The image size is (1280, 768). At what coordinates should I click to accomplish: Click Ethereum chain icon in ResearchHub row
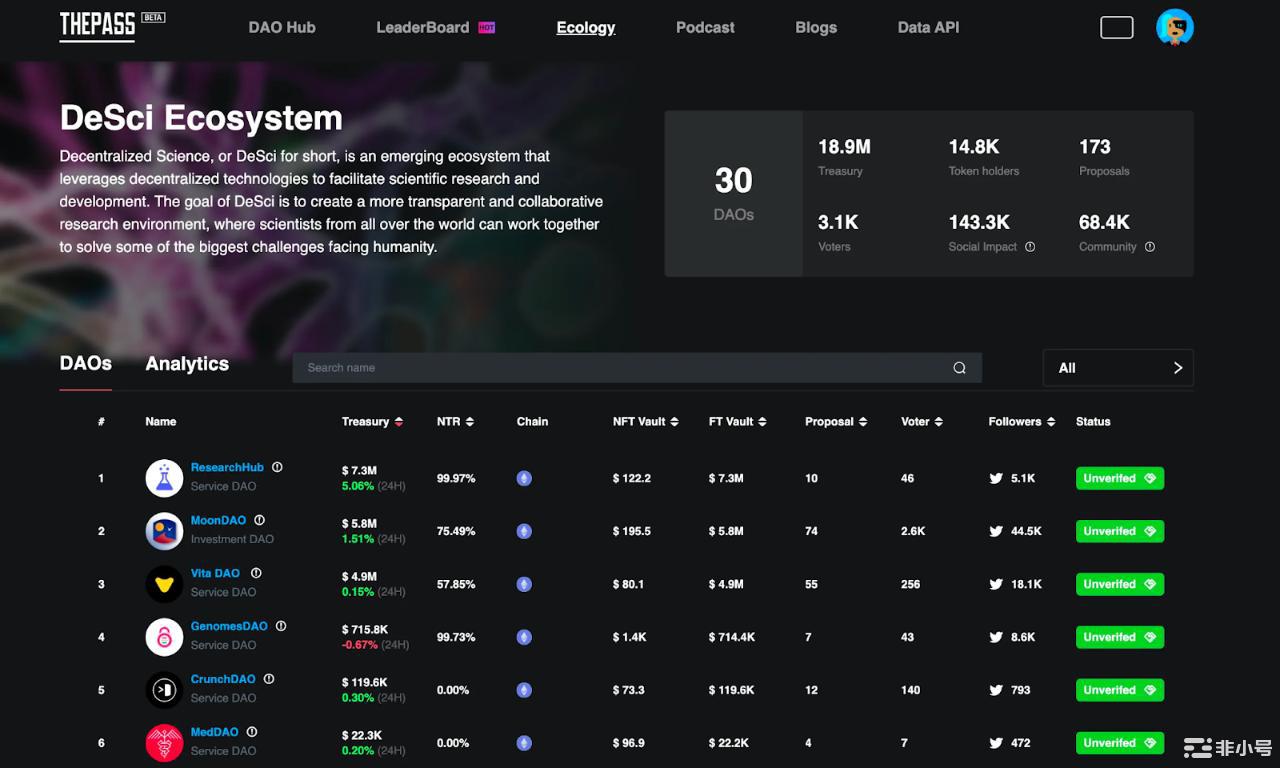(524, 478)
